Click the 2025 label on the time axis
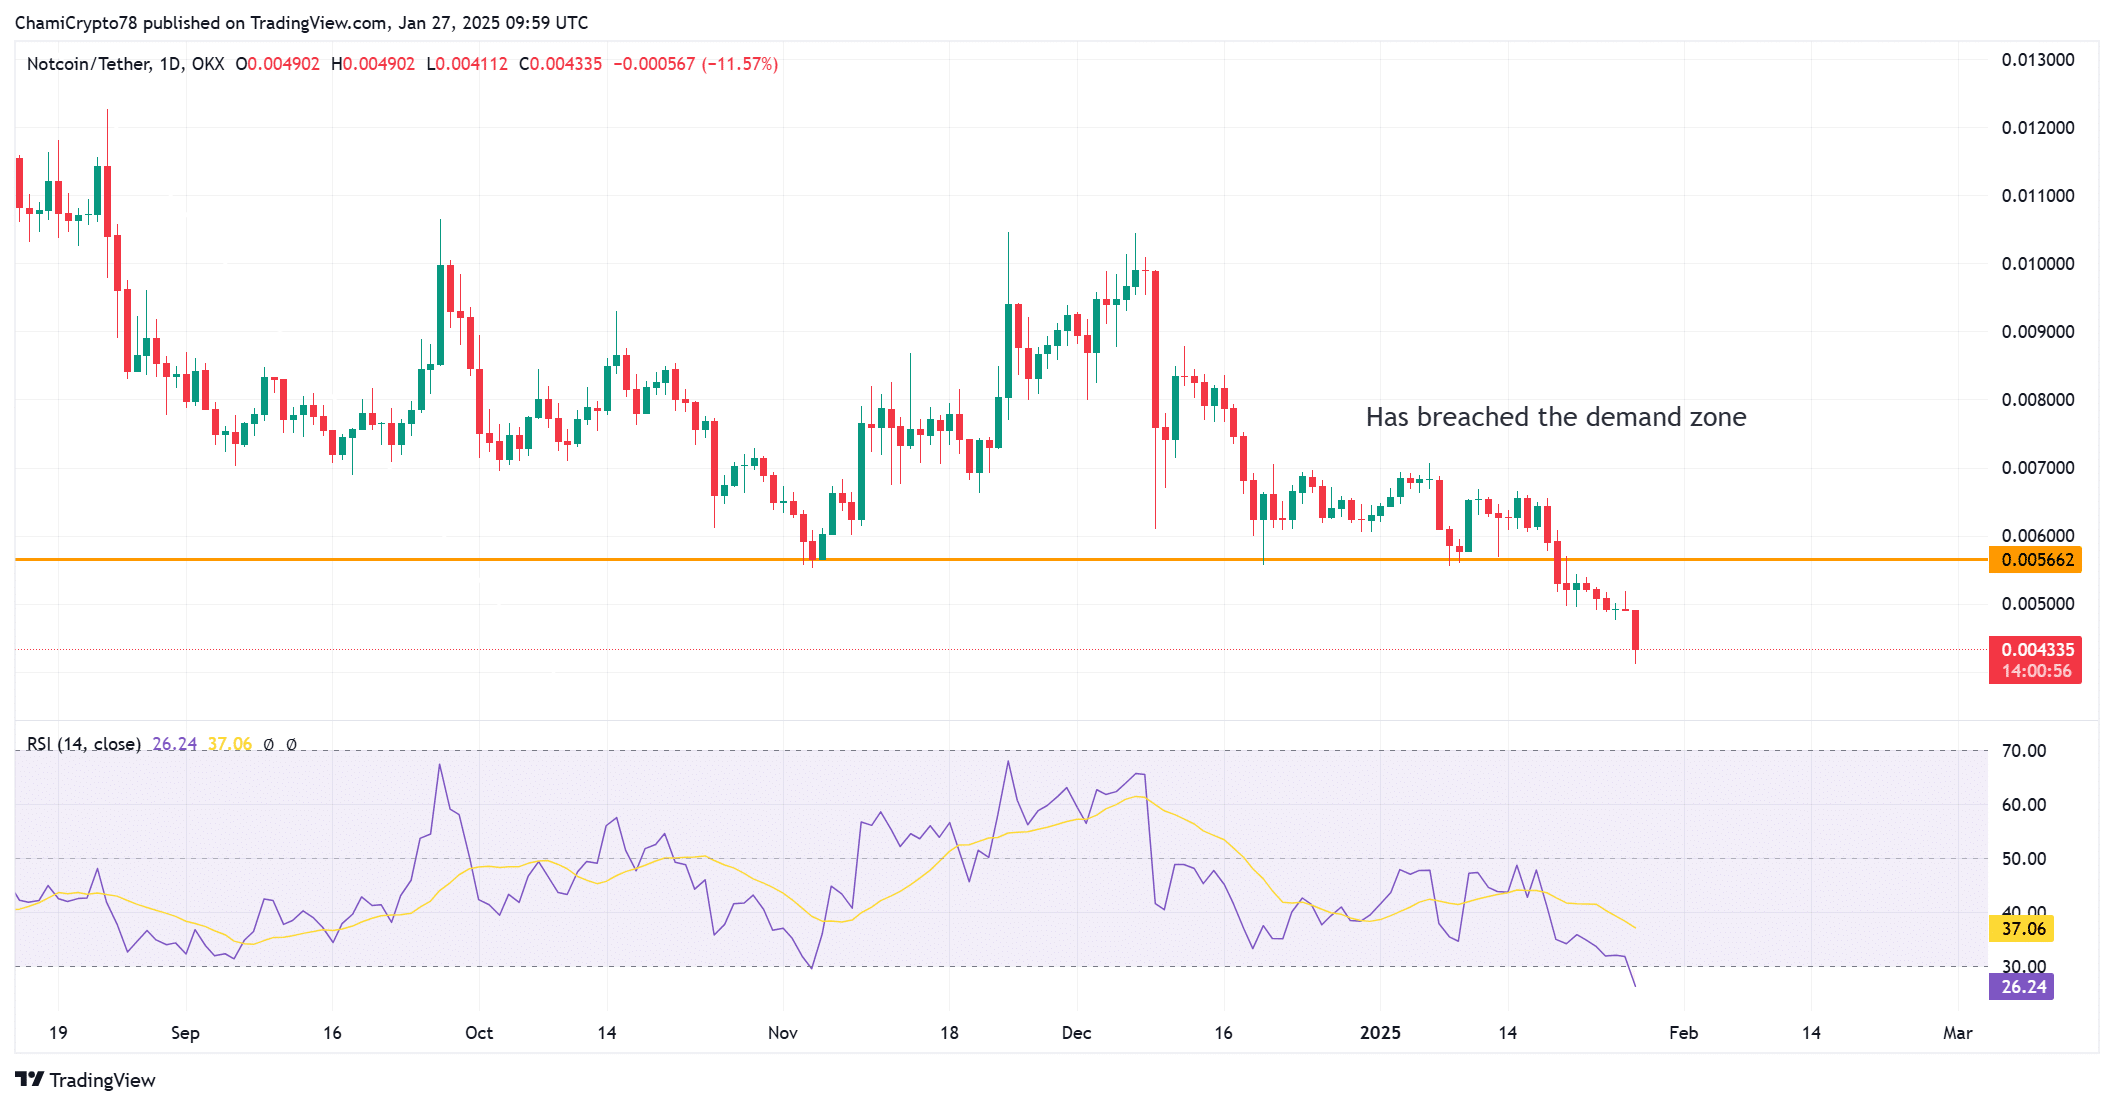 [1381, 1033]
